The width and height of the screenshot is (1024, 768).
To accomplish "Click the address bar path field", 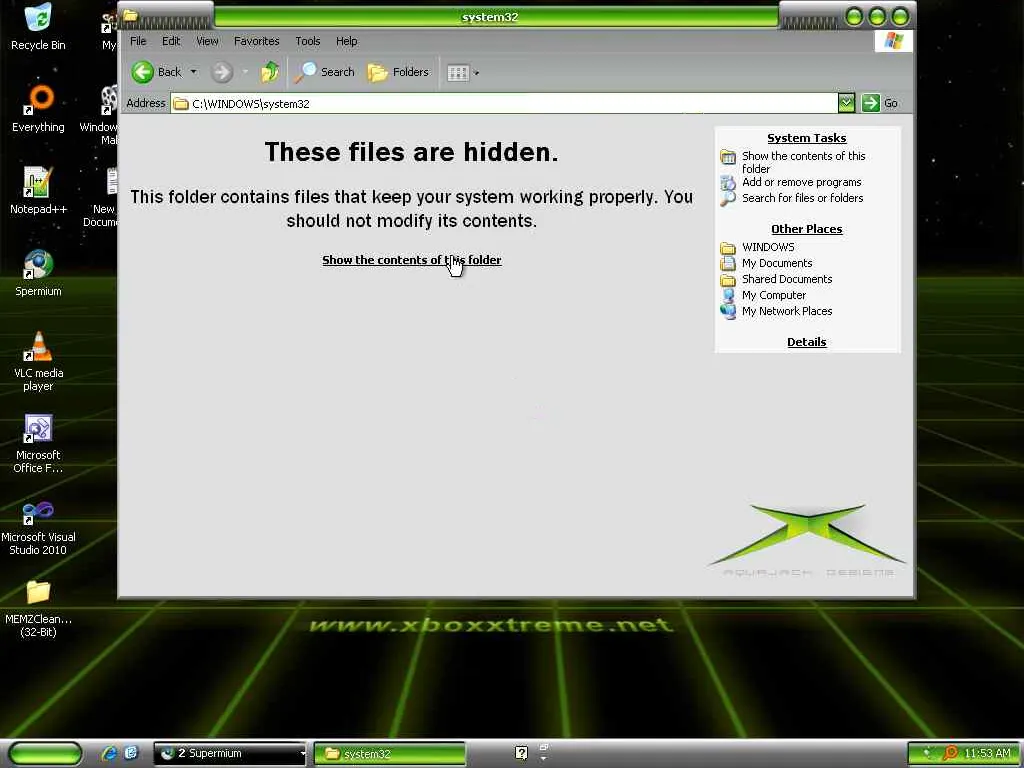I will 504,103.
